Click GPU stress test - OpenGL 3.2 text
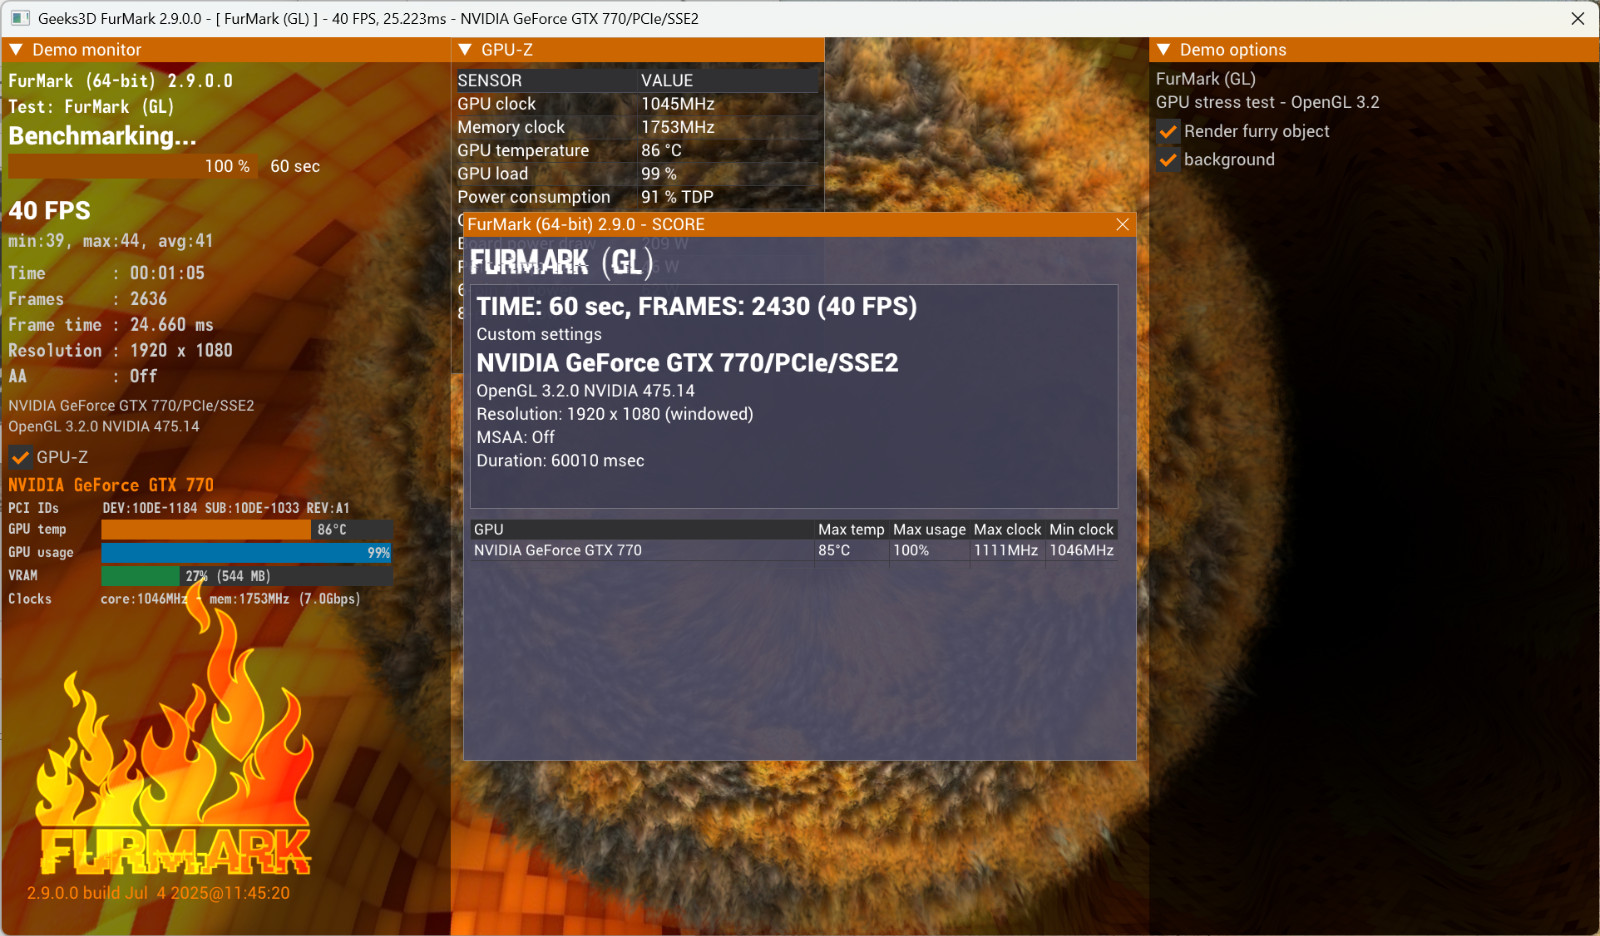 1267,102
